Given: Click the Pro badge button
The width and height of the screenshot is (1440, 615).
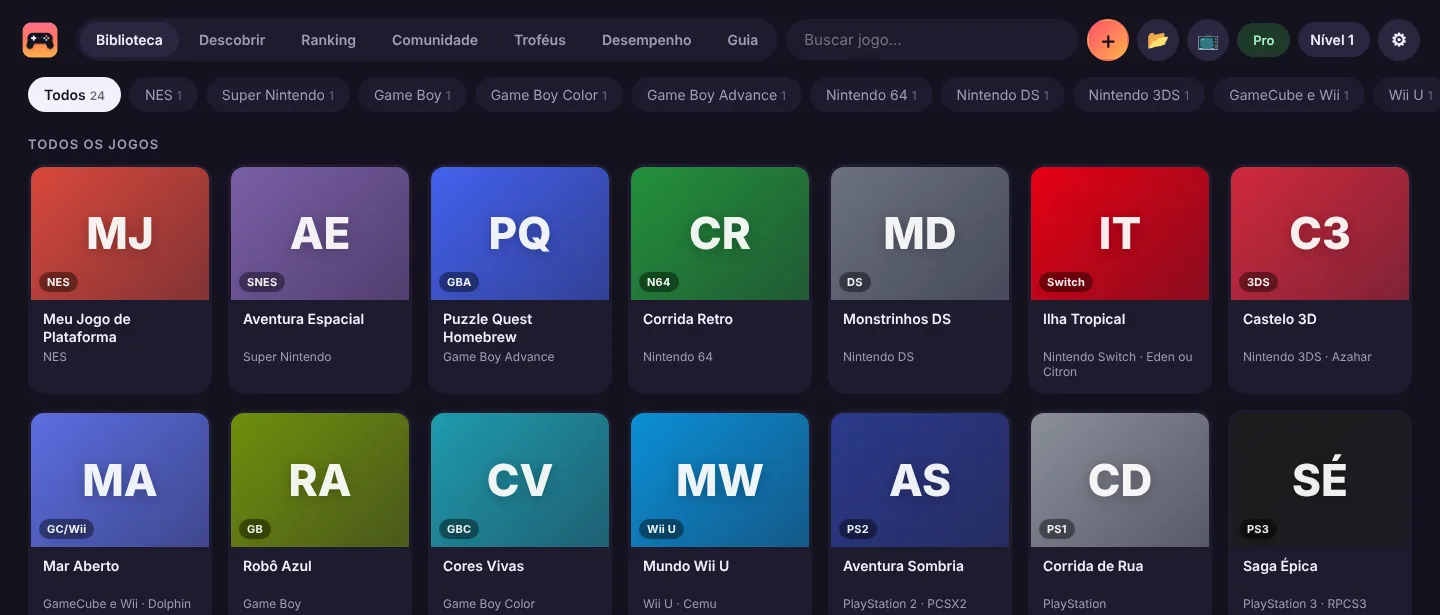Looking at the screenshot, I should [x=1263, y=40].
